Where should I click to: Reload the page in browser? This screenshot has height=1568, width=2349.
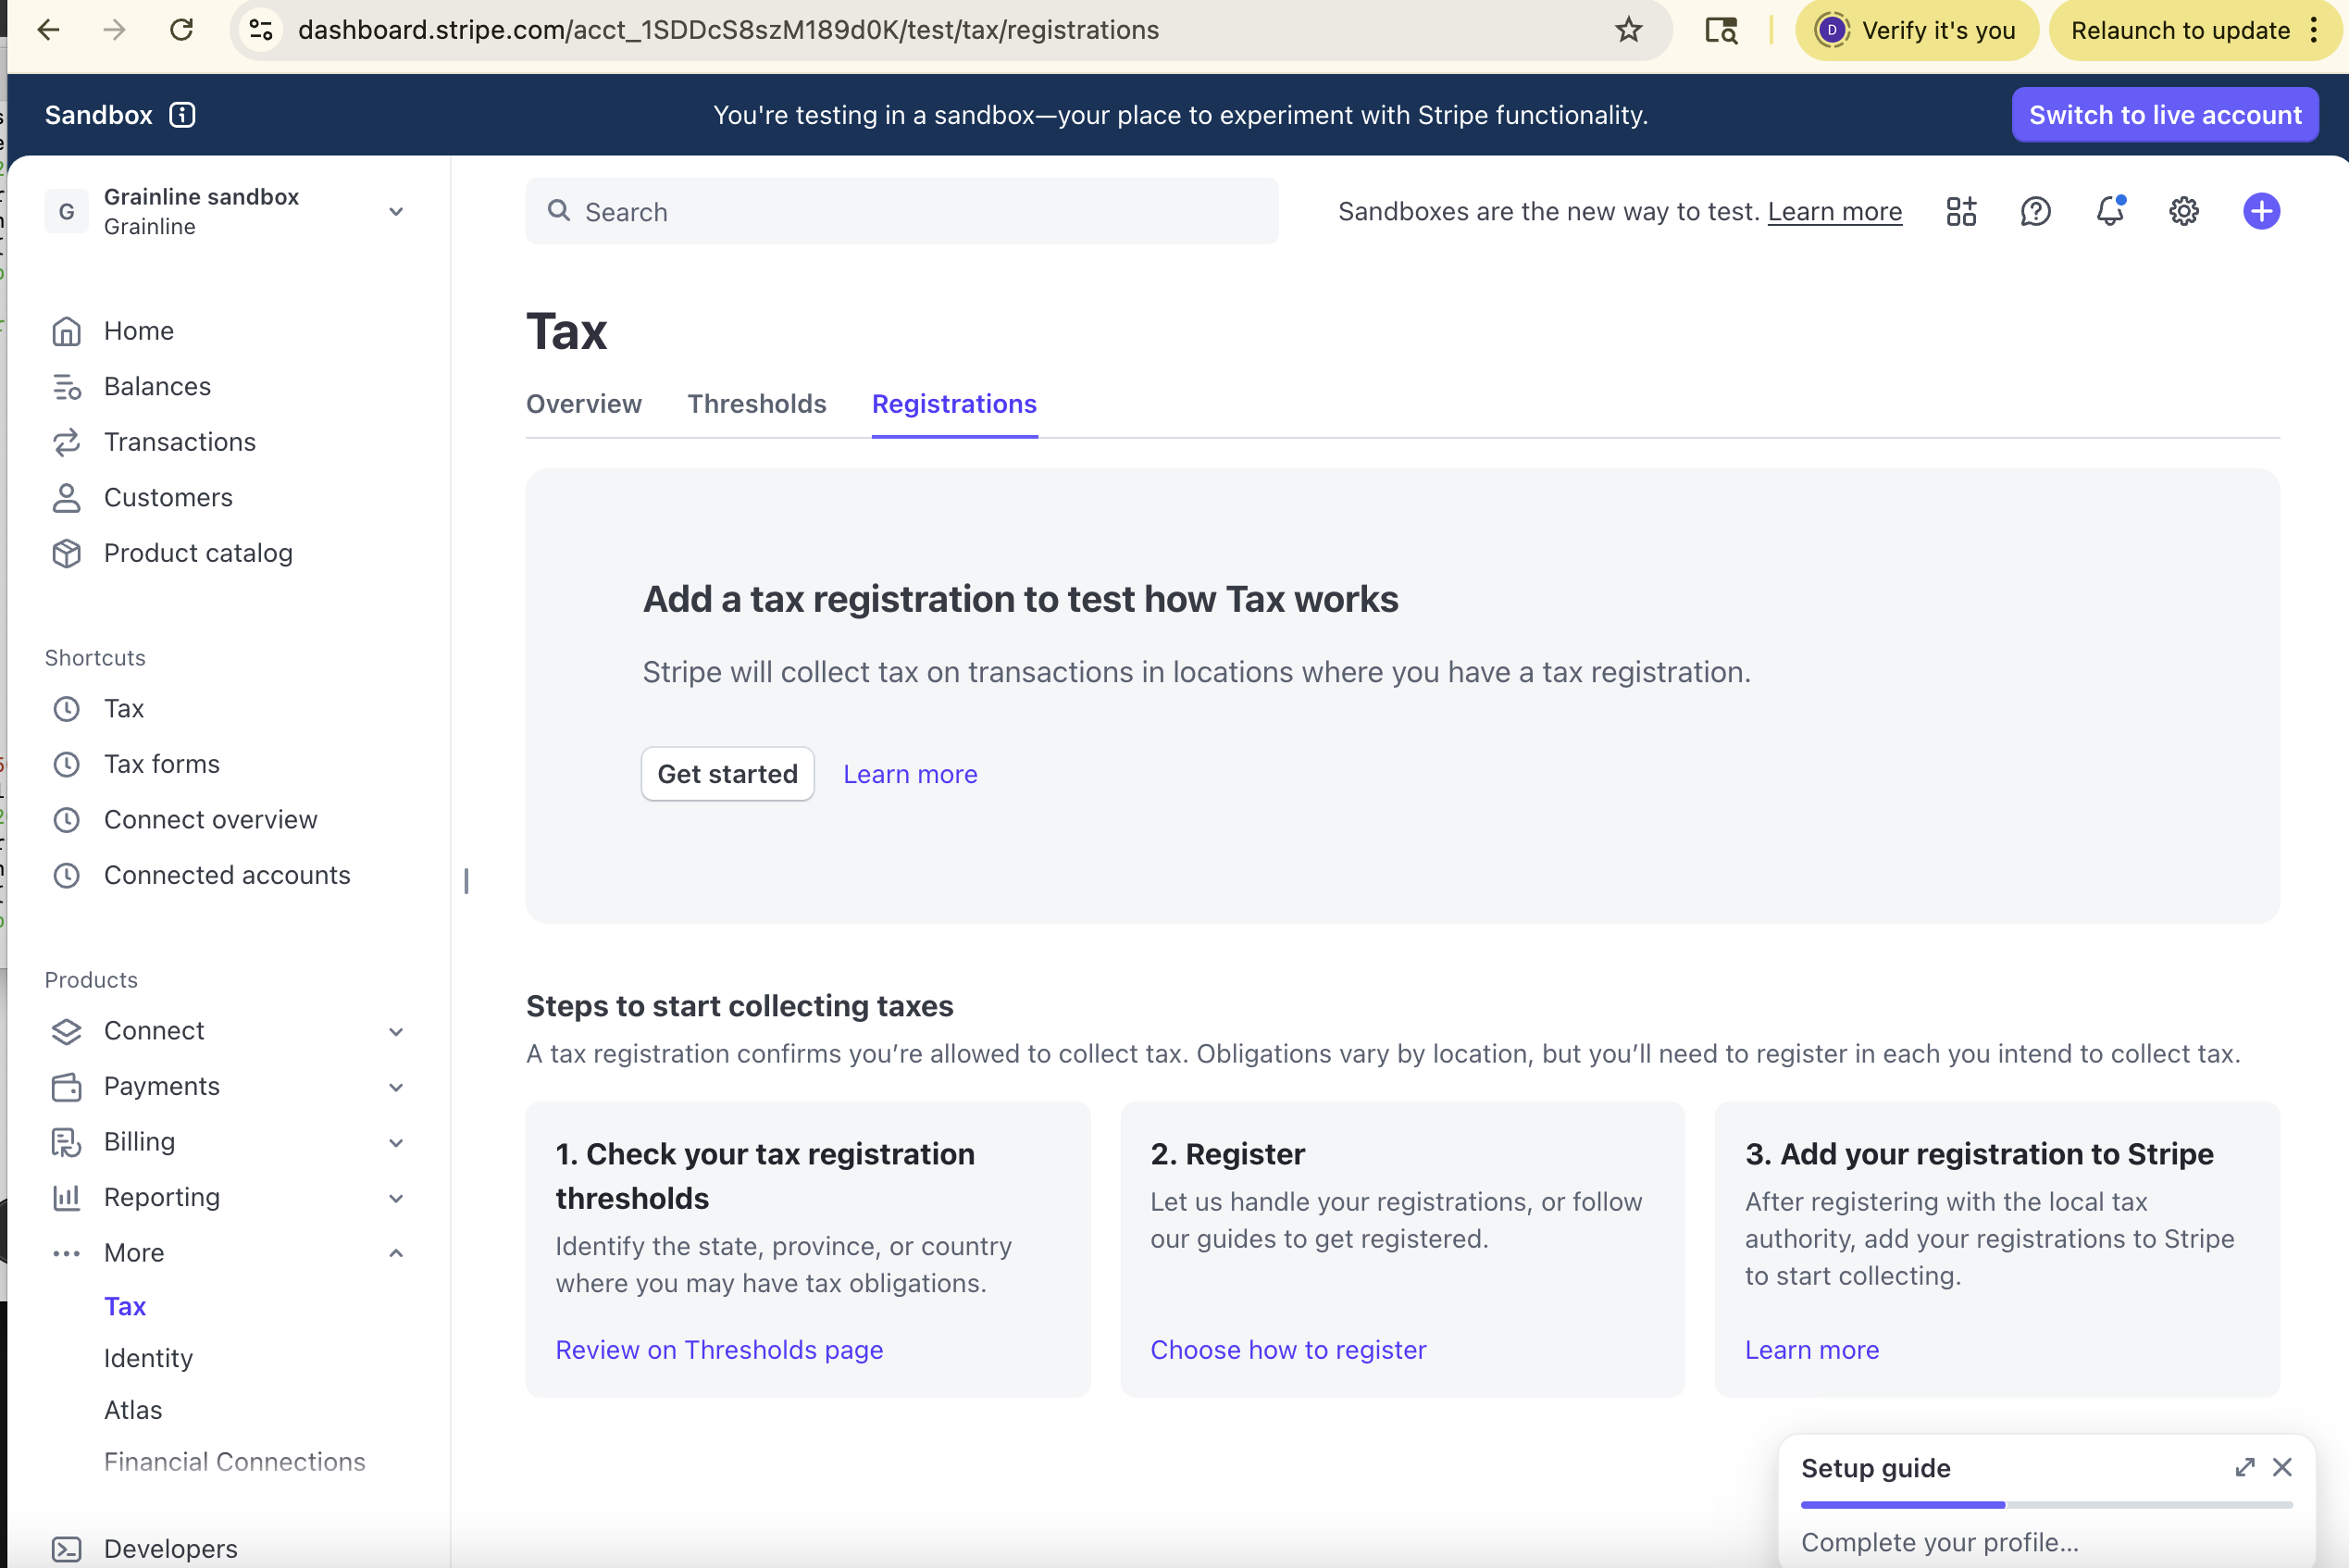[x=181, y=30]
